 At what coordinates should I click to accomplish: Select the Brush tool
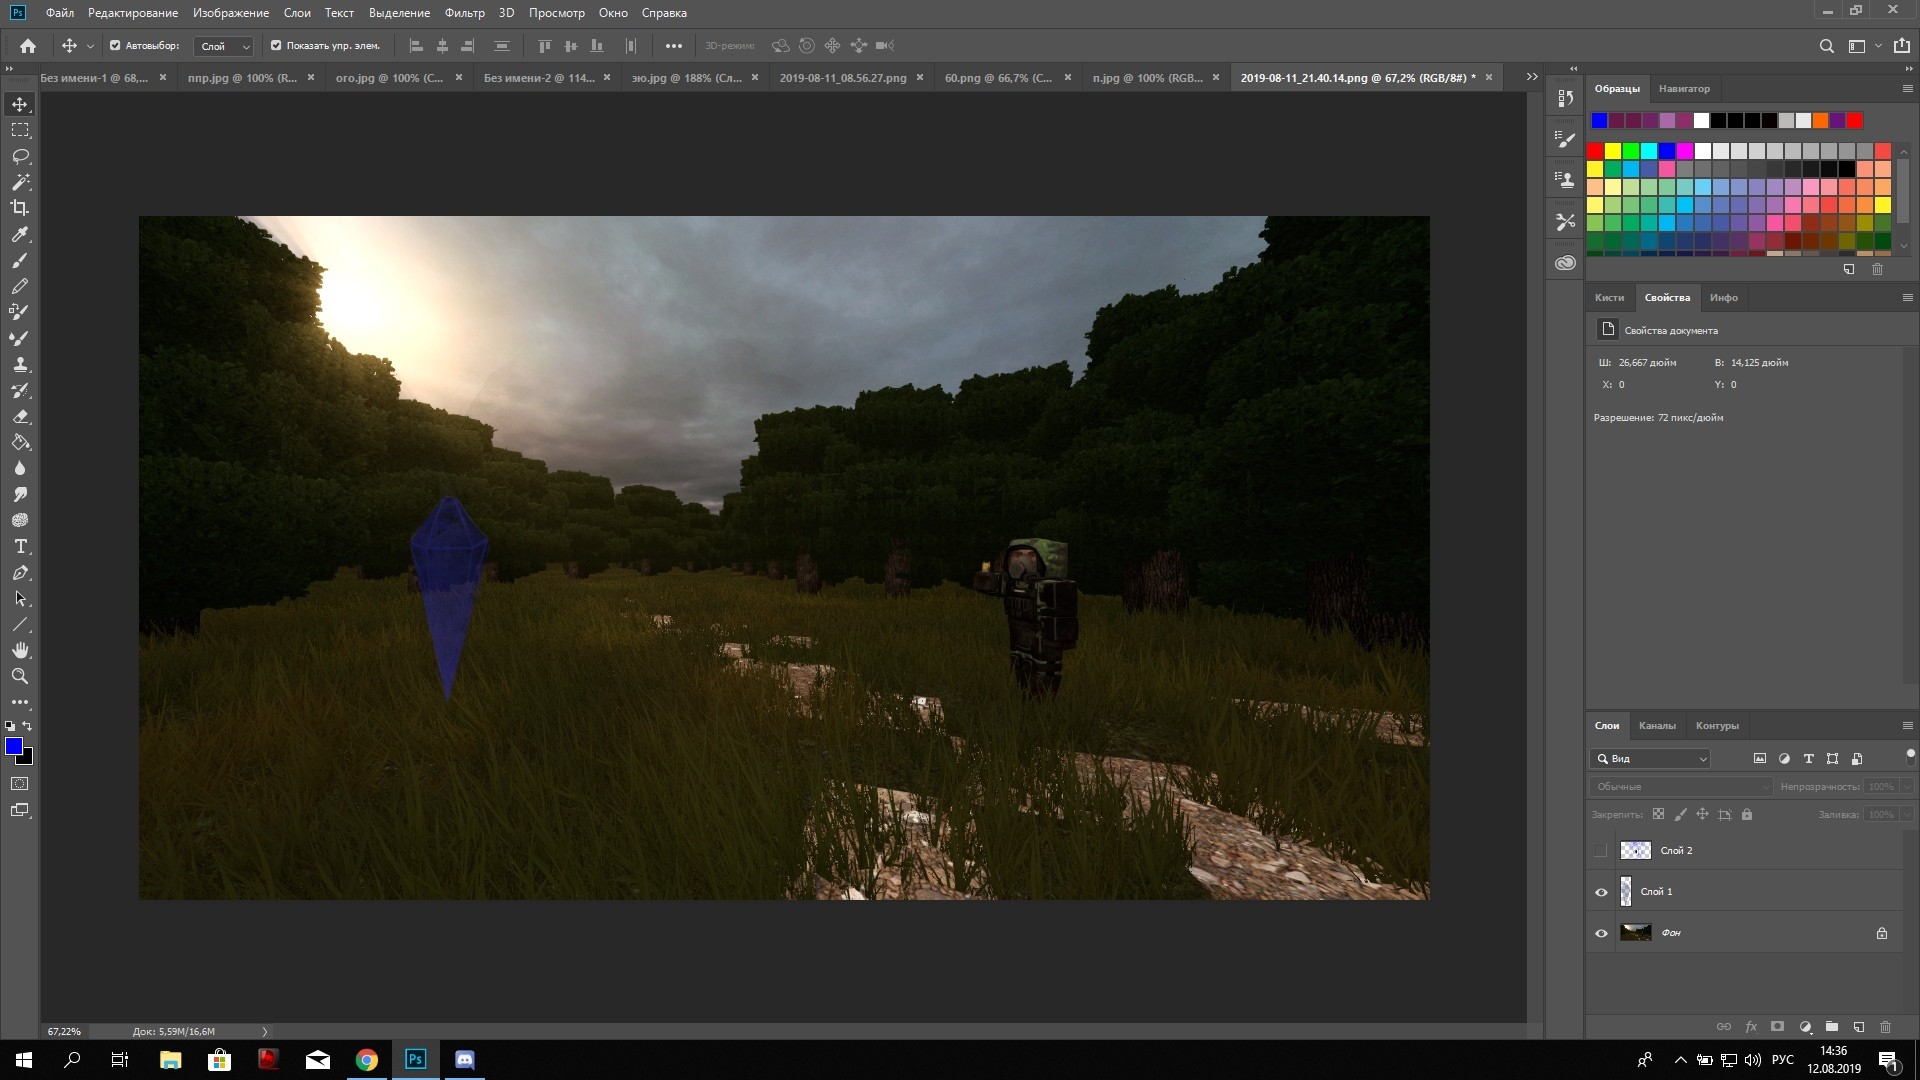[20, 261]
